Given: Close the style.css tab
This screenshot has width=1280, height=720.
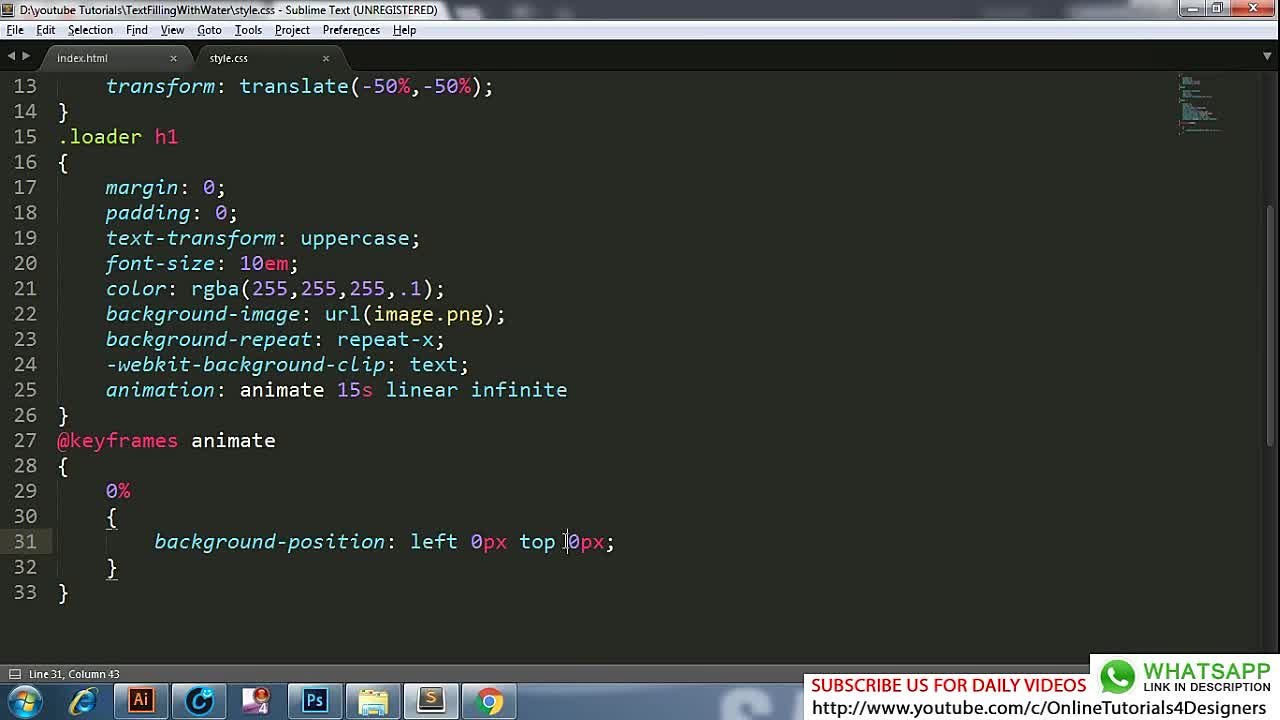Looking at the screenshot, I should tap(325, 58).
